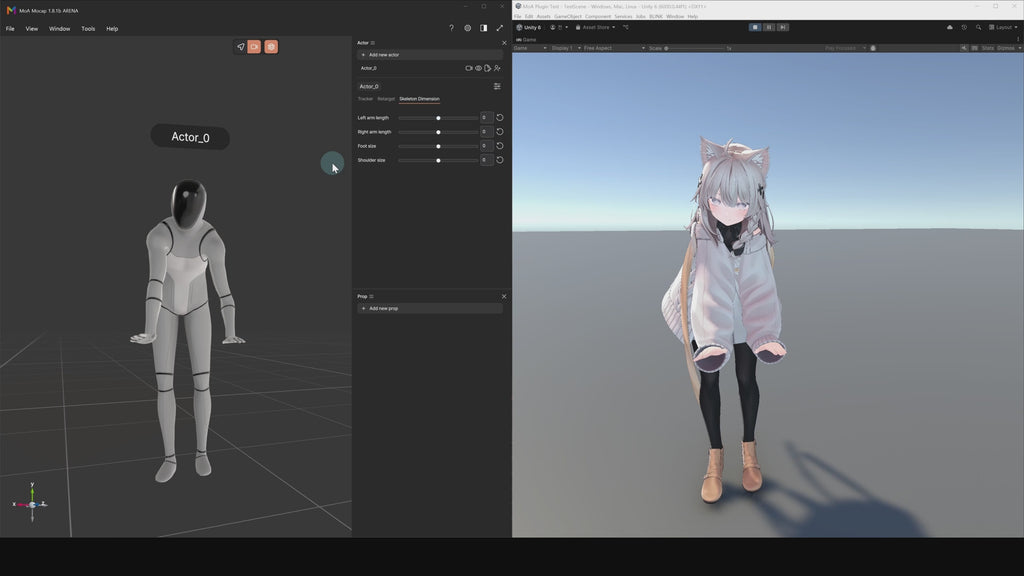Click Add new actor button

(430, 55)
